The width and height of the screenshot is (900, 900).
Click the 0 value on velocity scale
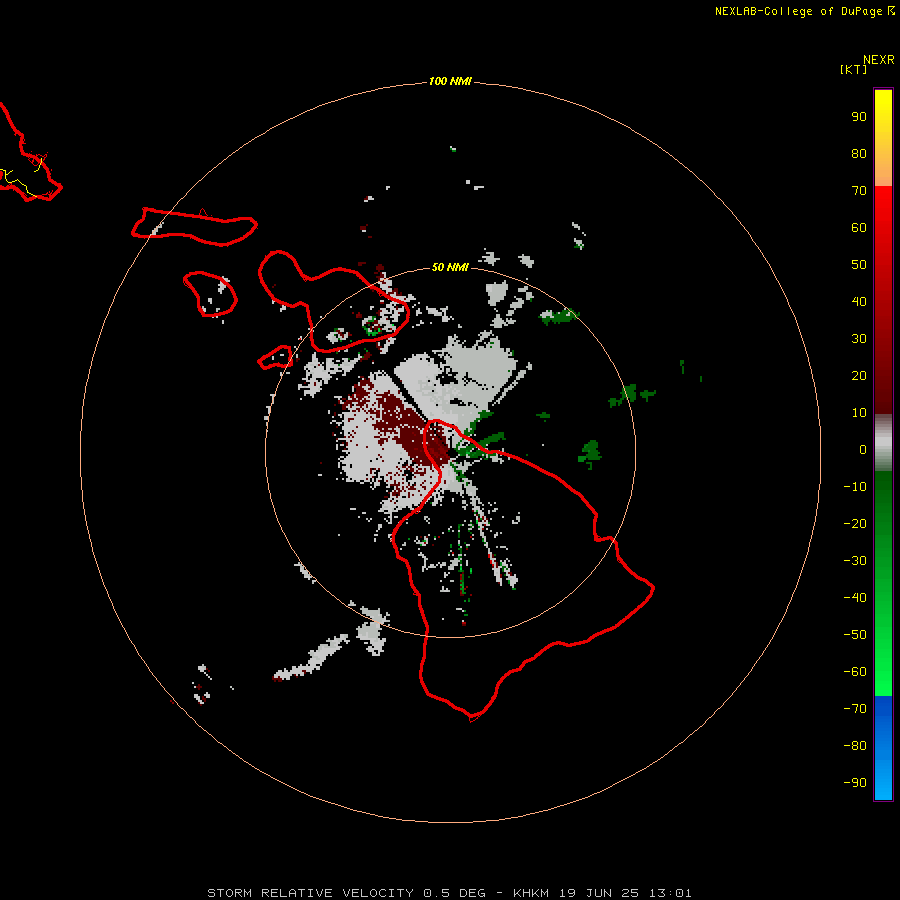[863, 449]
